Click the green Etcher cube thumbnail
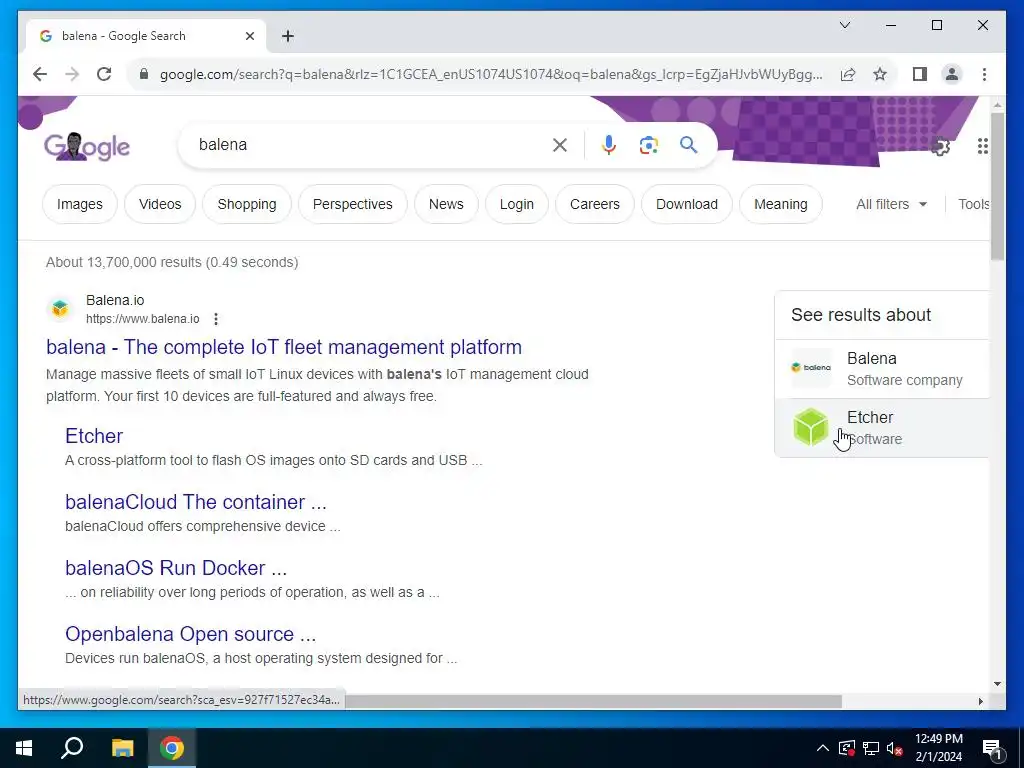 810,427
